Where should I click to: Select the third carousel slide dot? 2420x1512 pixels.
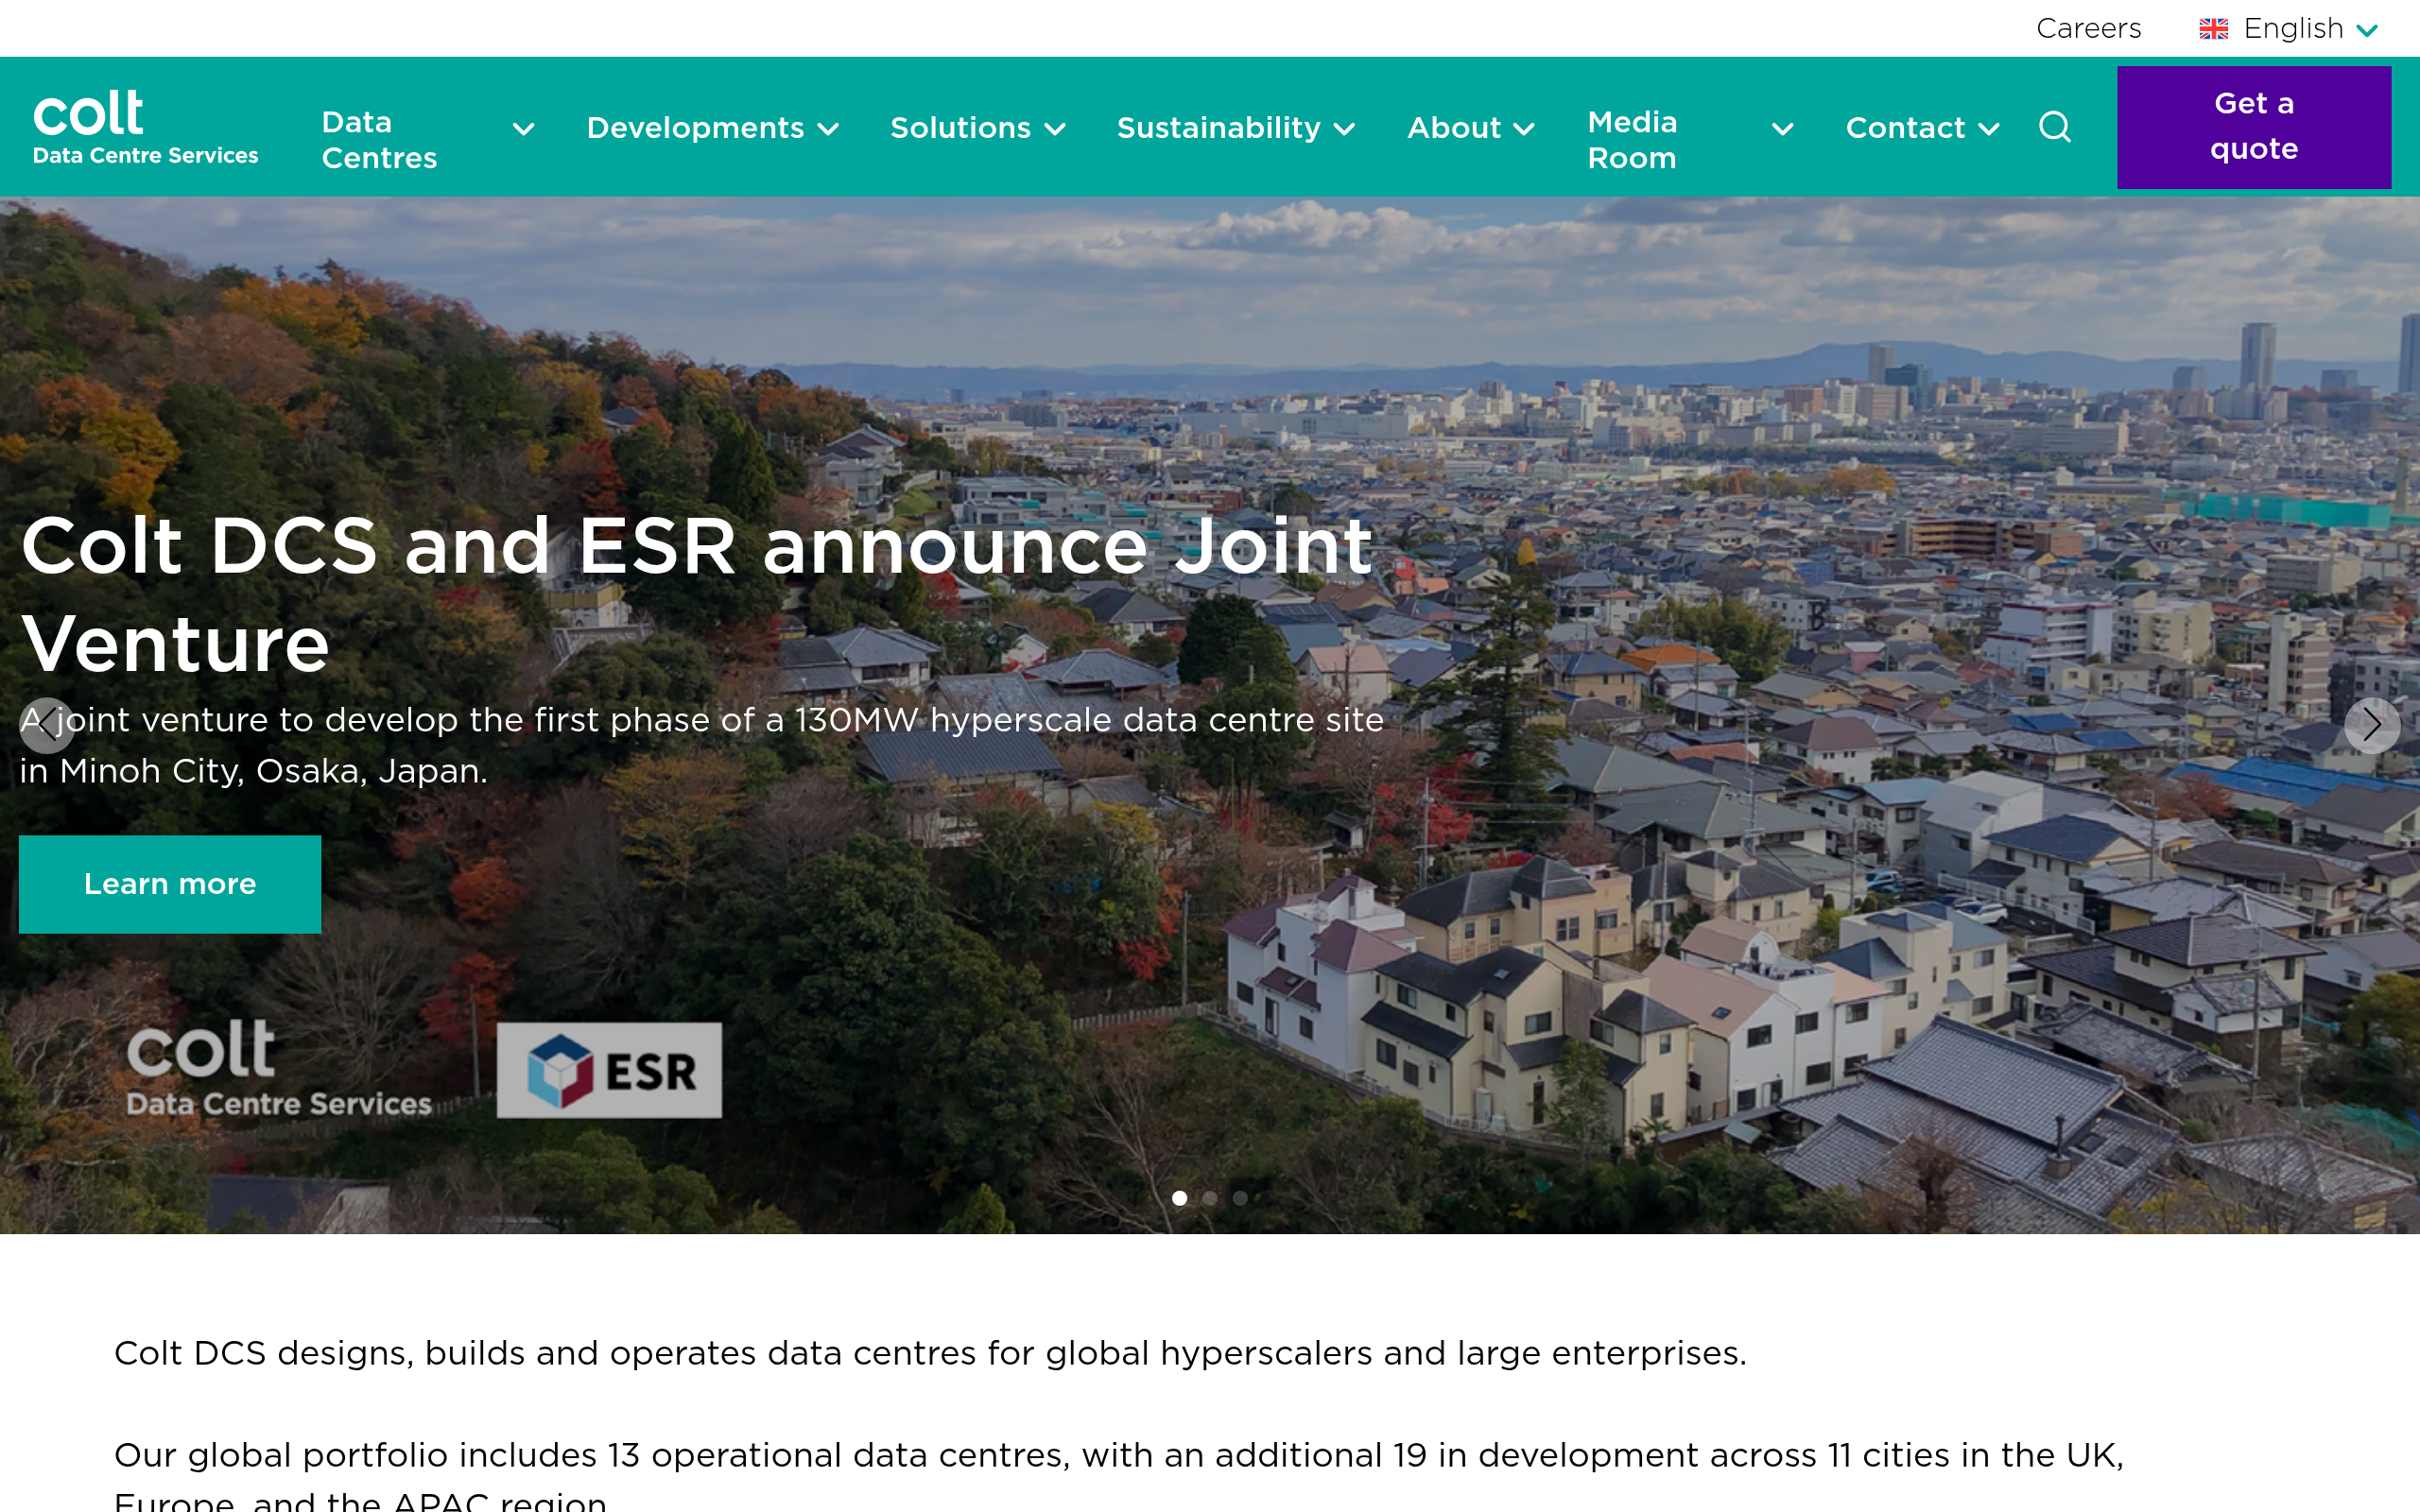click(x=1240, y=1198)
